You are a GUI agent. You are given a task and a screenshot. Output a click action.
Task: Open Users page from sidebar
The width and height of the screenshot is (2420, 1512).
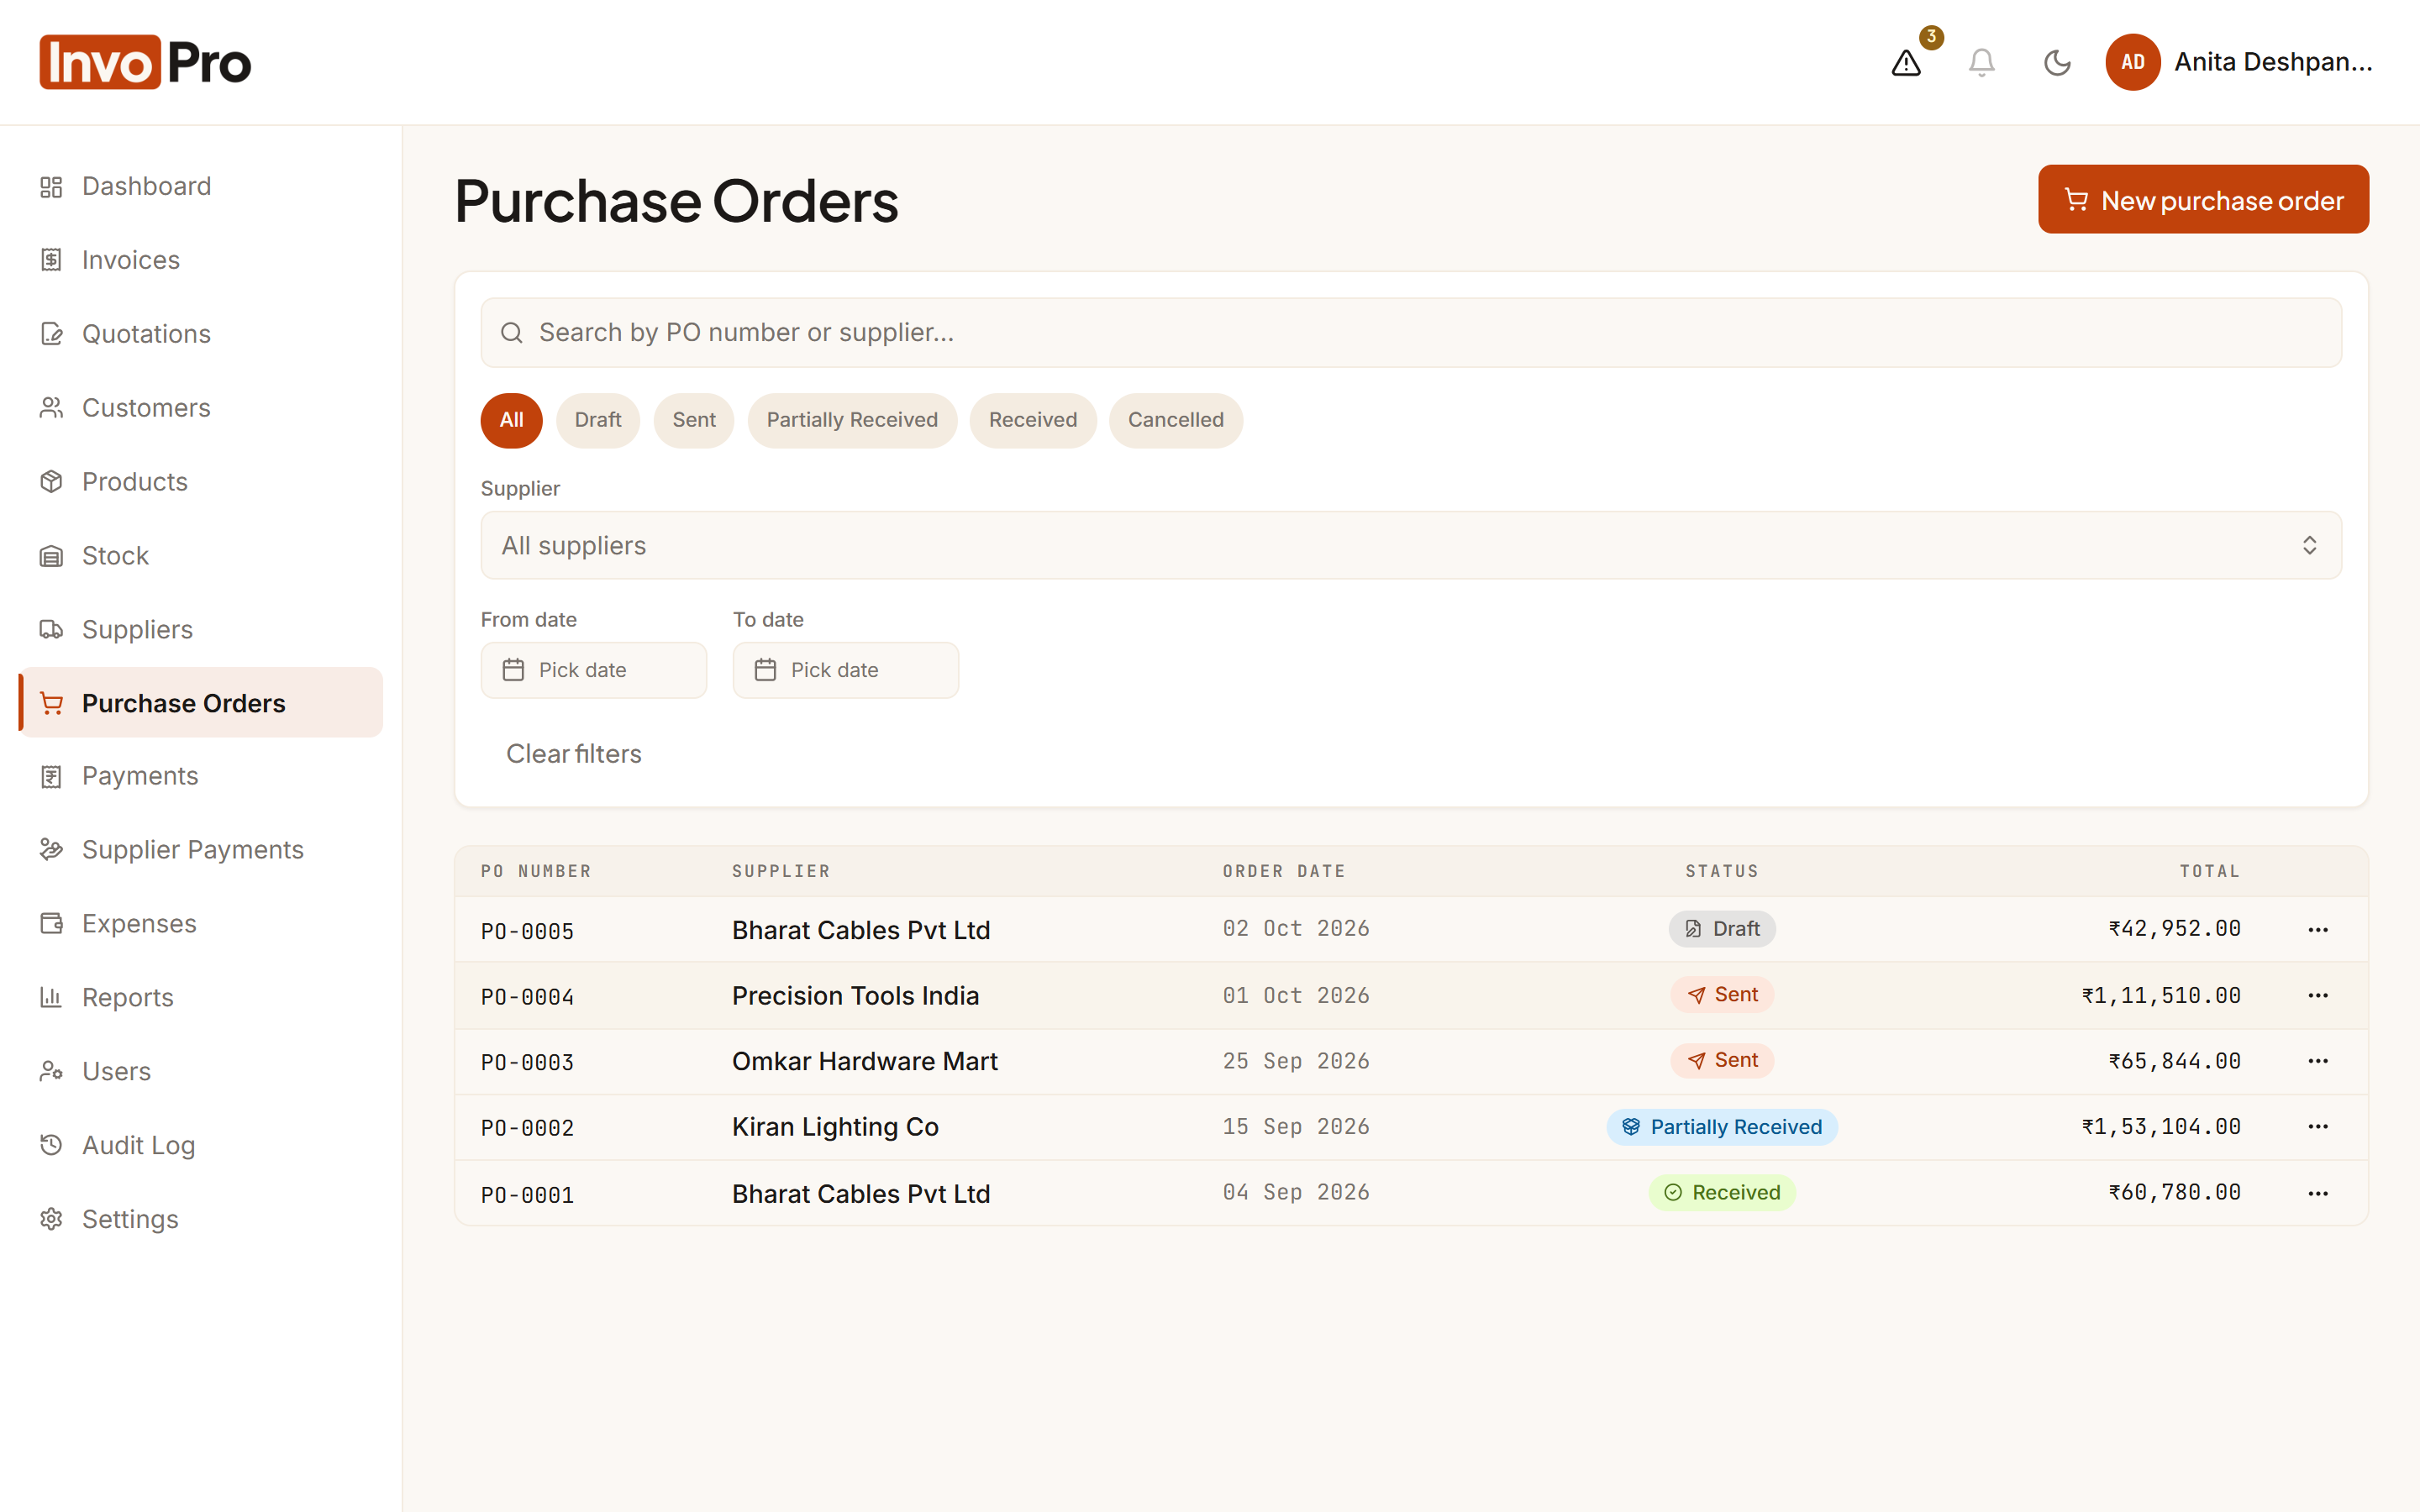(201, 1072)
